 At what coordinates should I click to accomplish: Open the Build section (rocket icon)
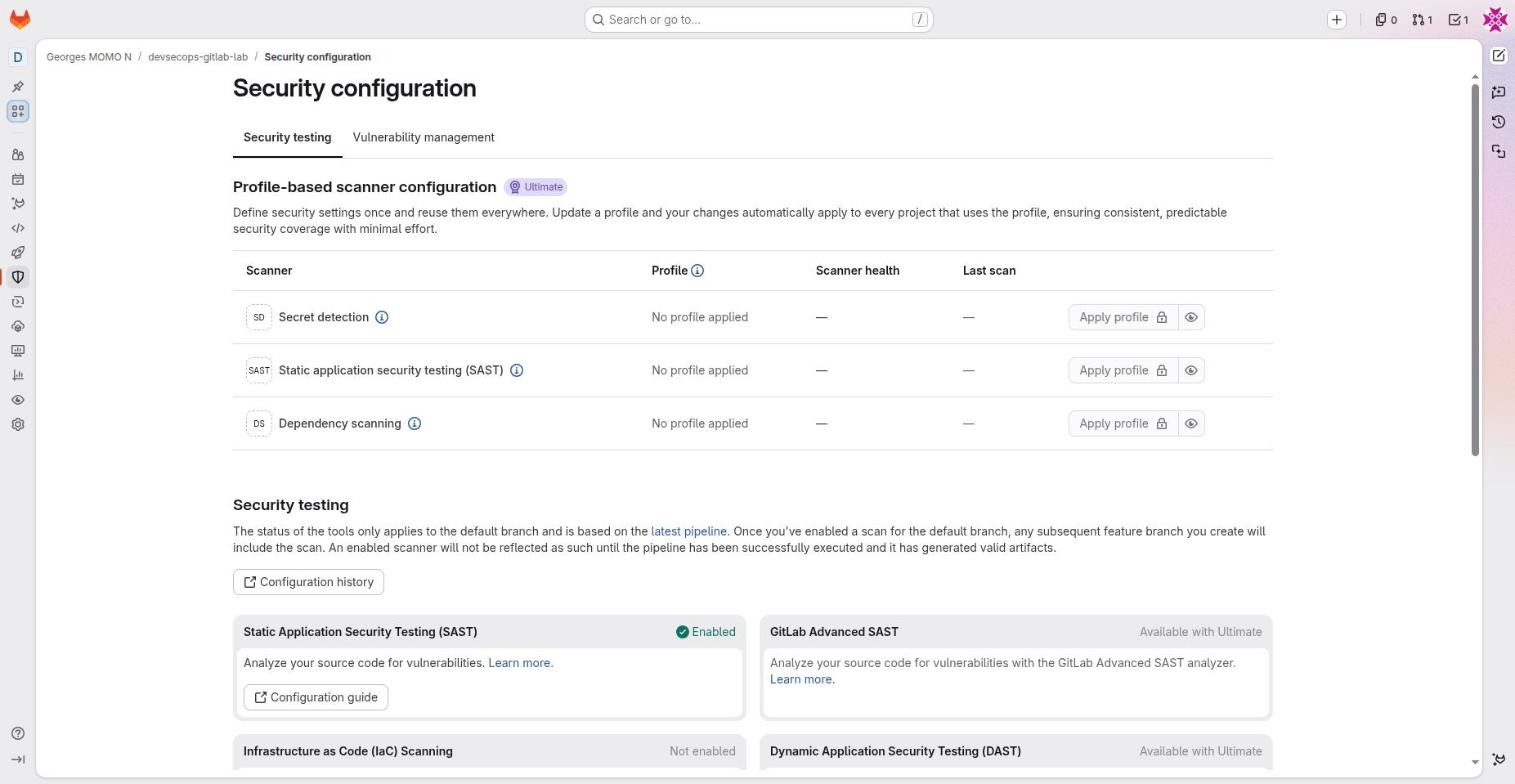click(18, 253)
